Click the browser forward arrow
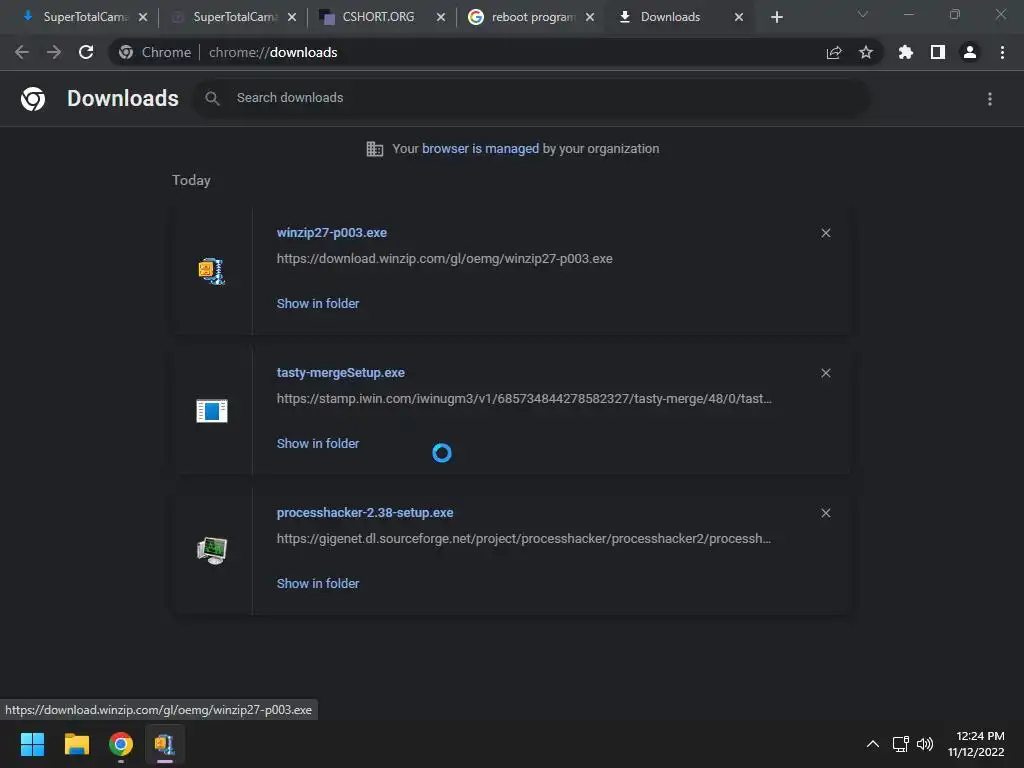This screenshot has height=768, width=1024. point(54,52)
